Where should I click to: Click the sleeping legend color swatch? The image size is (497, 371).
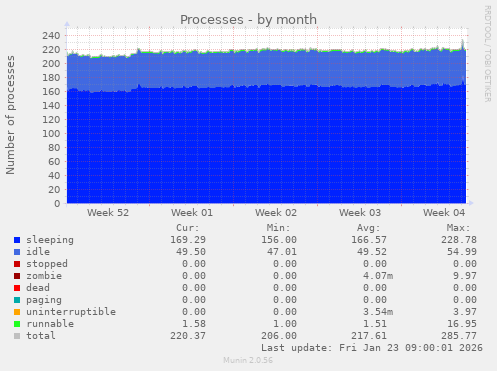[17, 240]
